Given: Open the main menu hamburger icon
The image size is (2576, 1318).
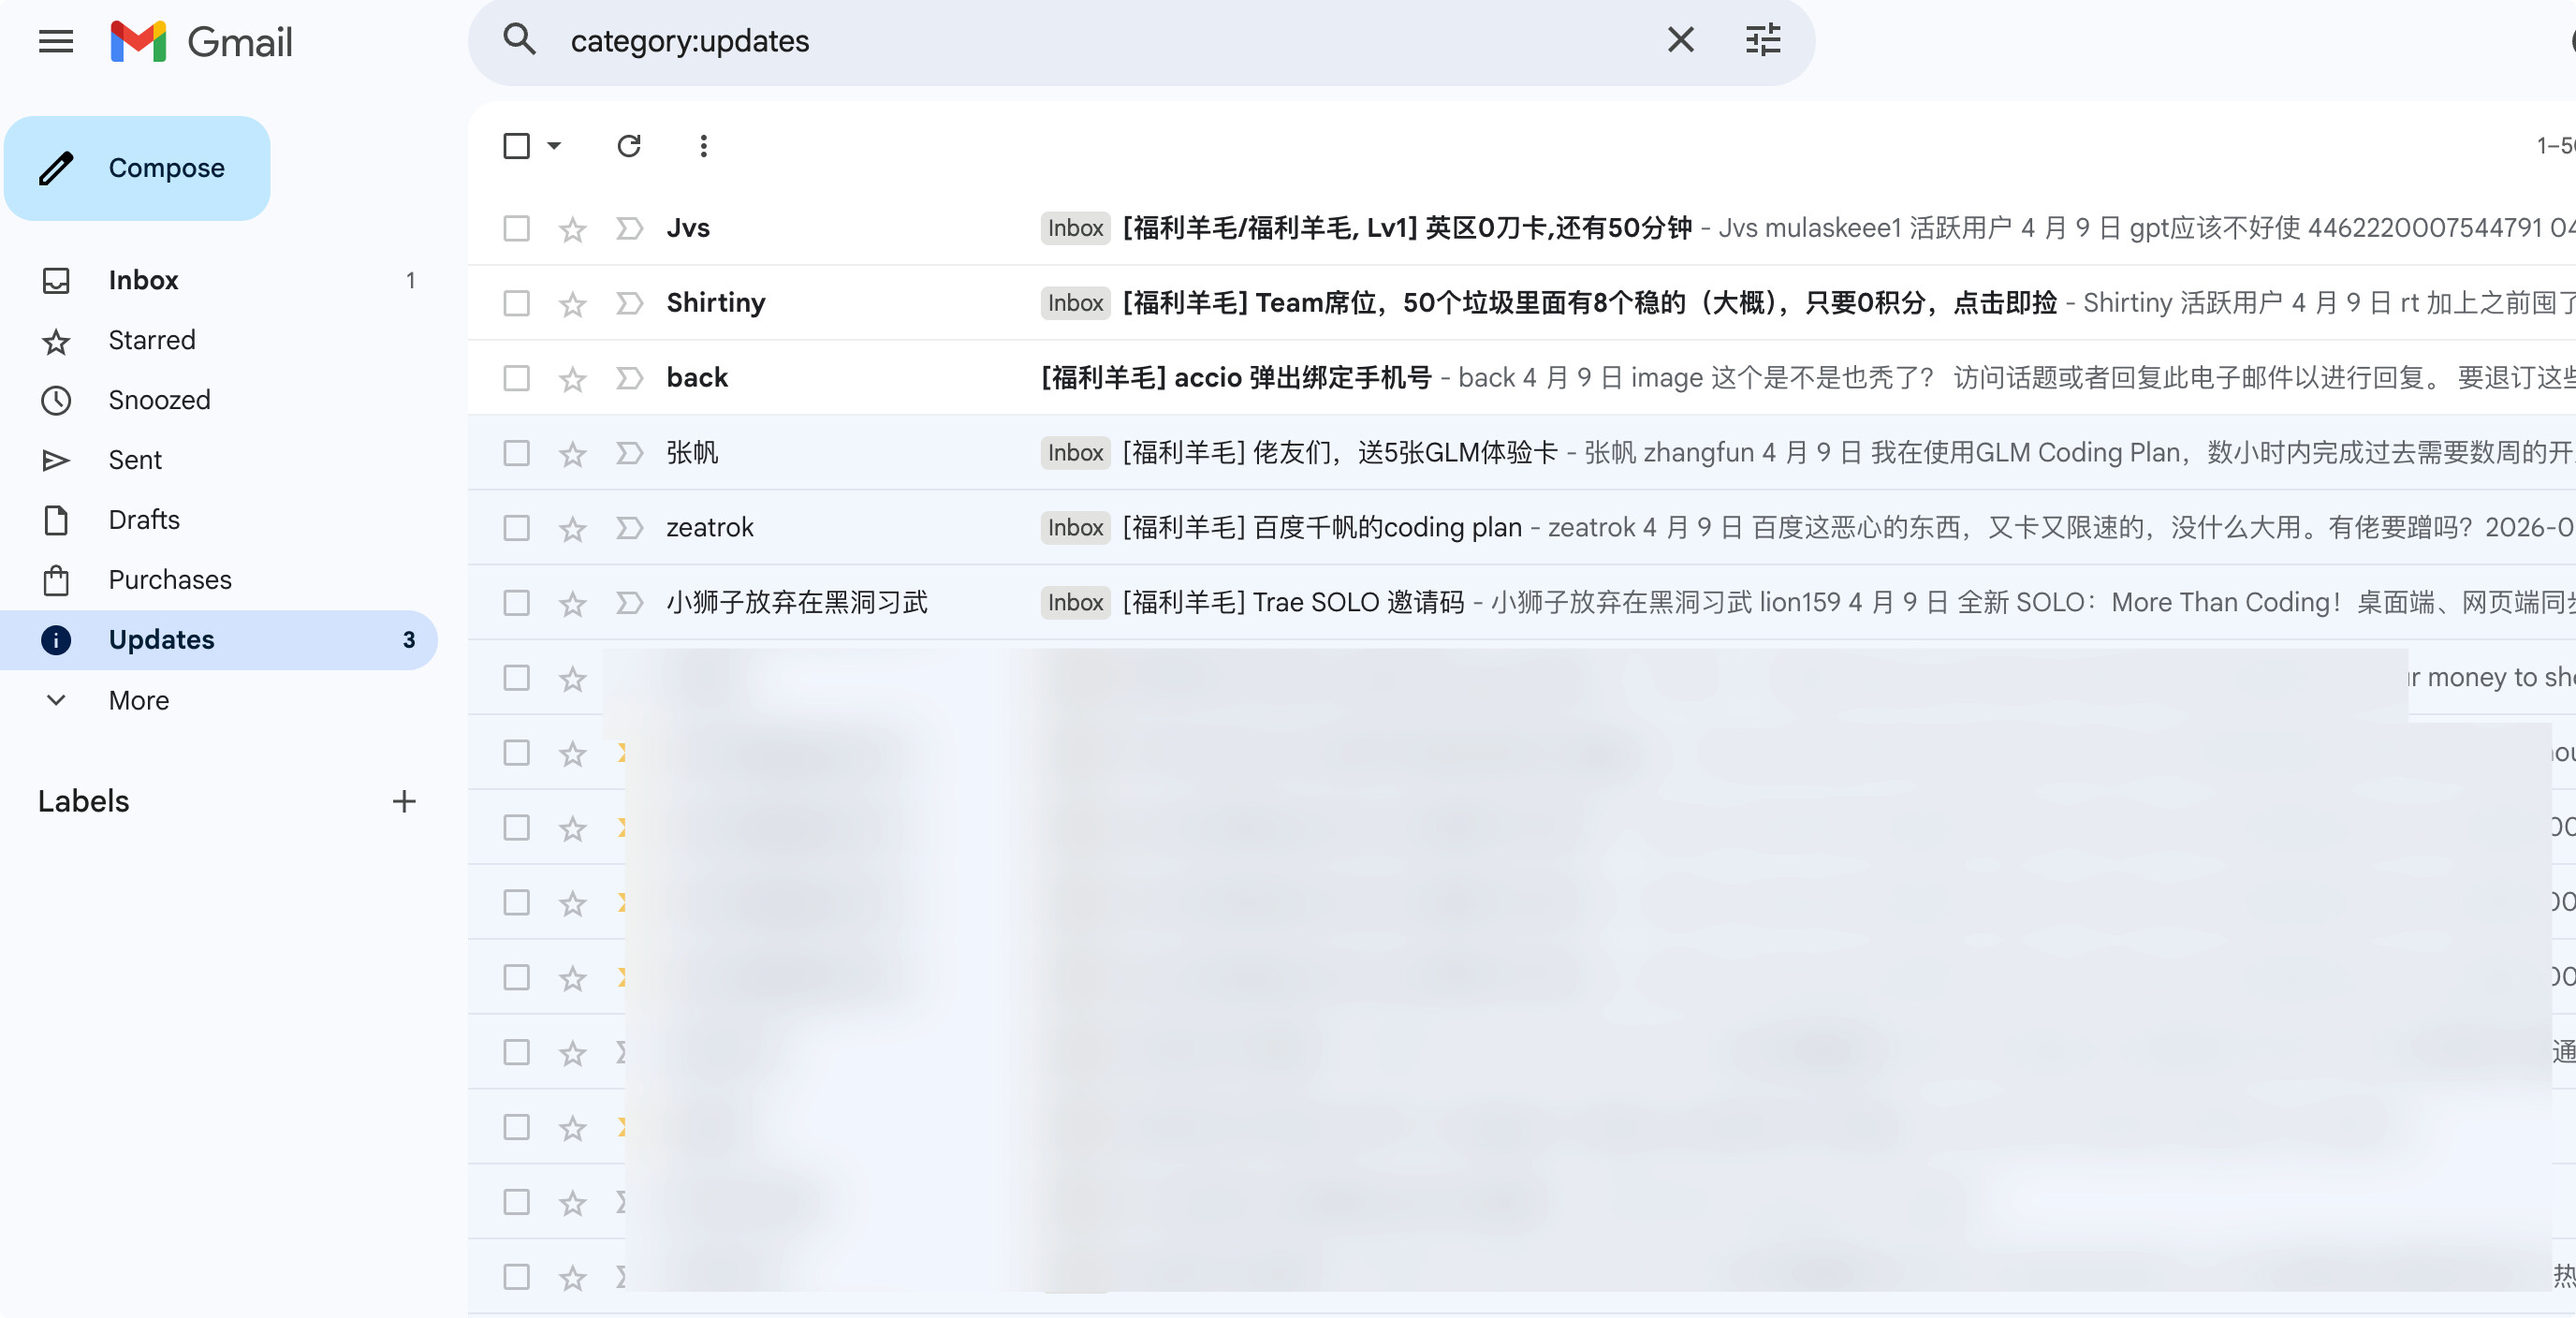Looking at the screenshot, I should click(56, 41).
